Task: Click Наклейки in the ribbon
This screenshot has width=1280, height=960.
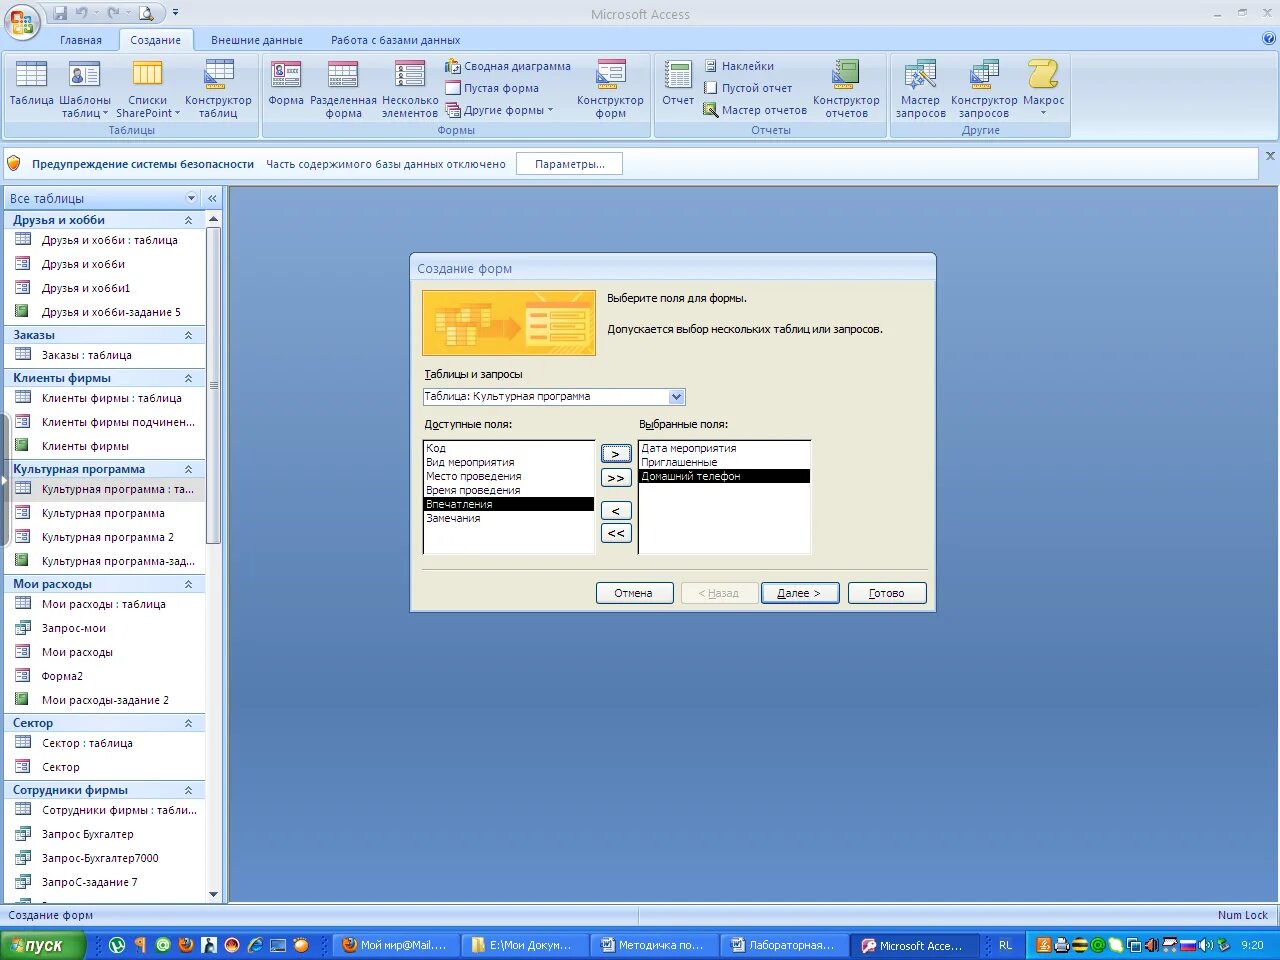Action: coord(739,66)
